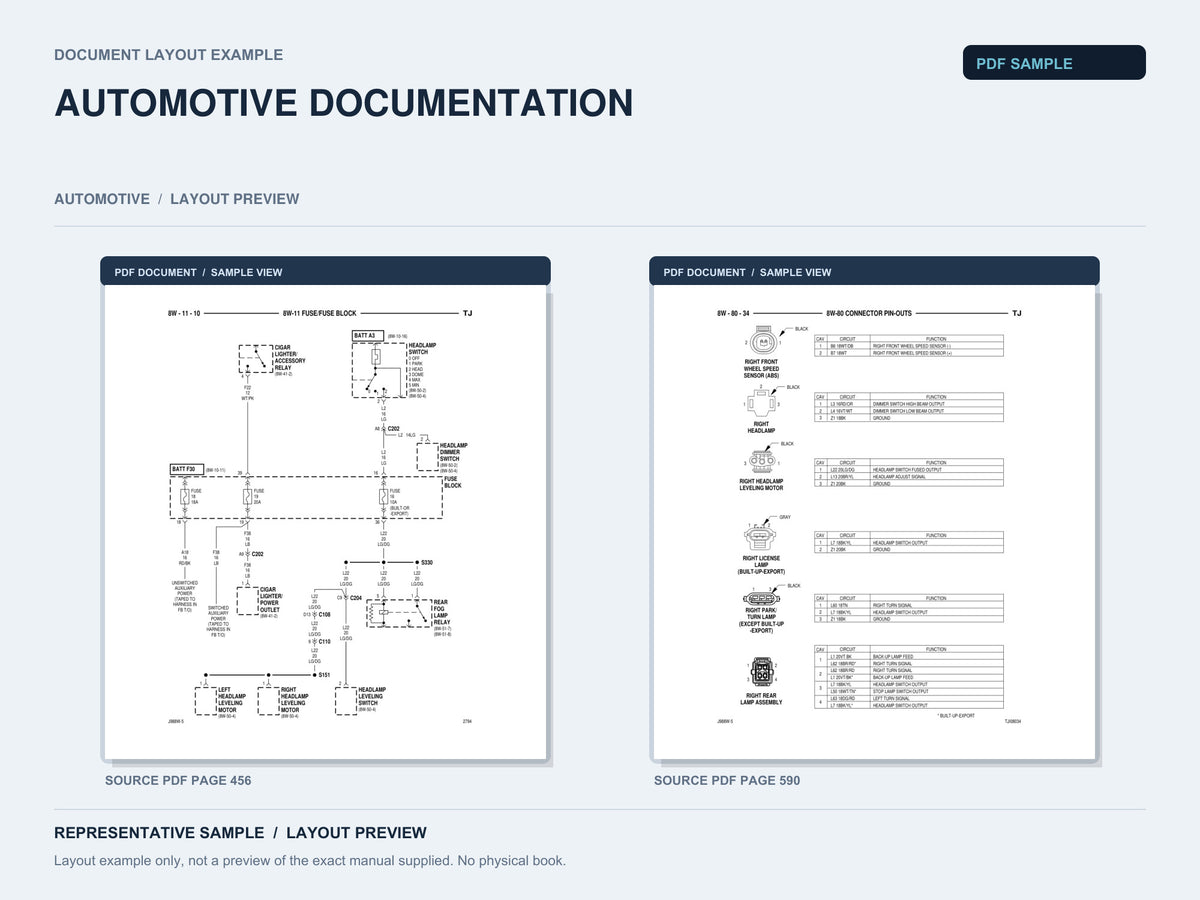This screenshot has height=900, width=1200.
Task: Select the REPRESENTATIVE SAMPLE / LAYOUT PREVIEW heading
Action: [240, 833]
